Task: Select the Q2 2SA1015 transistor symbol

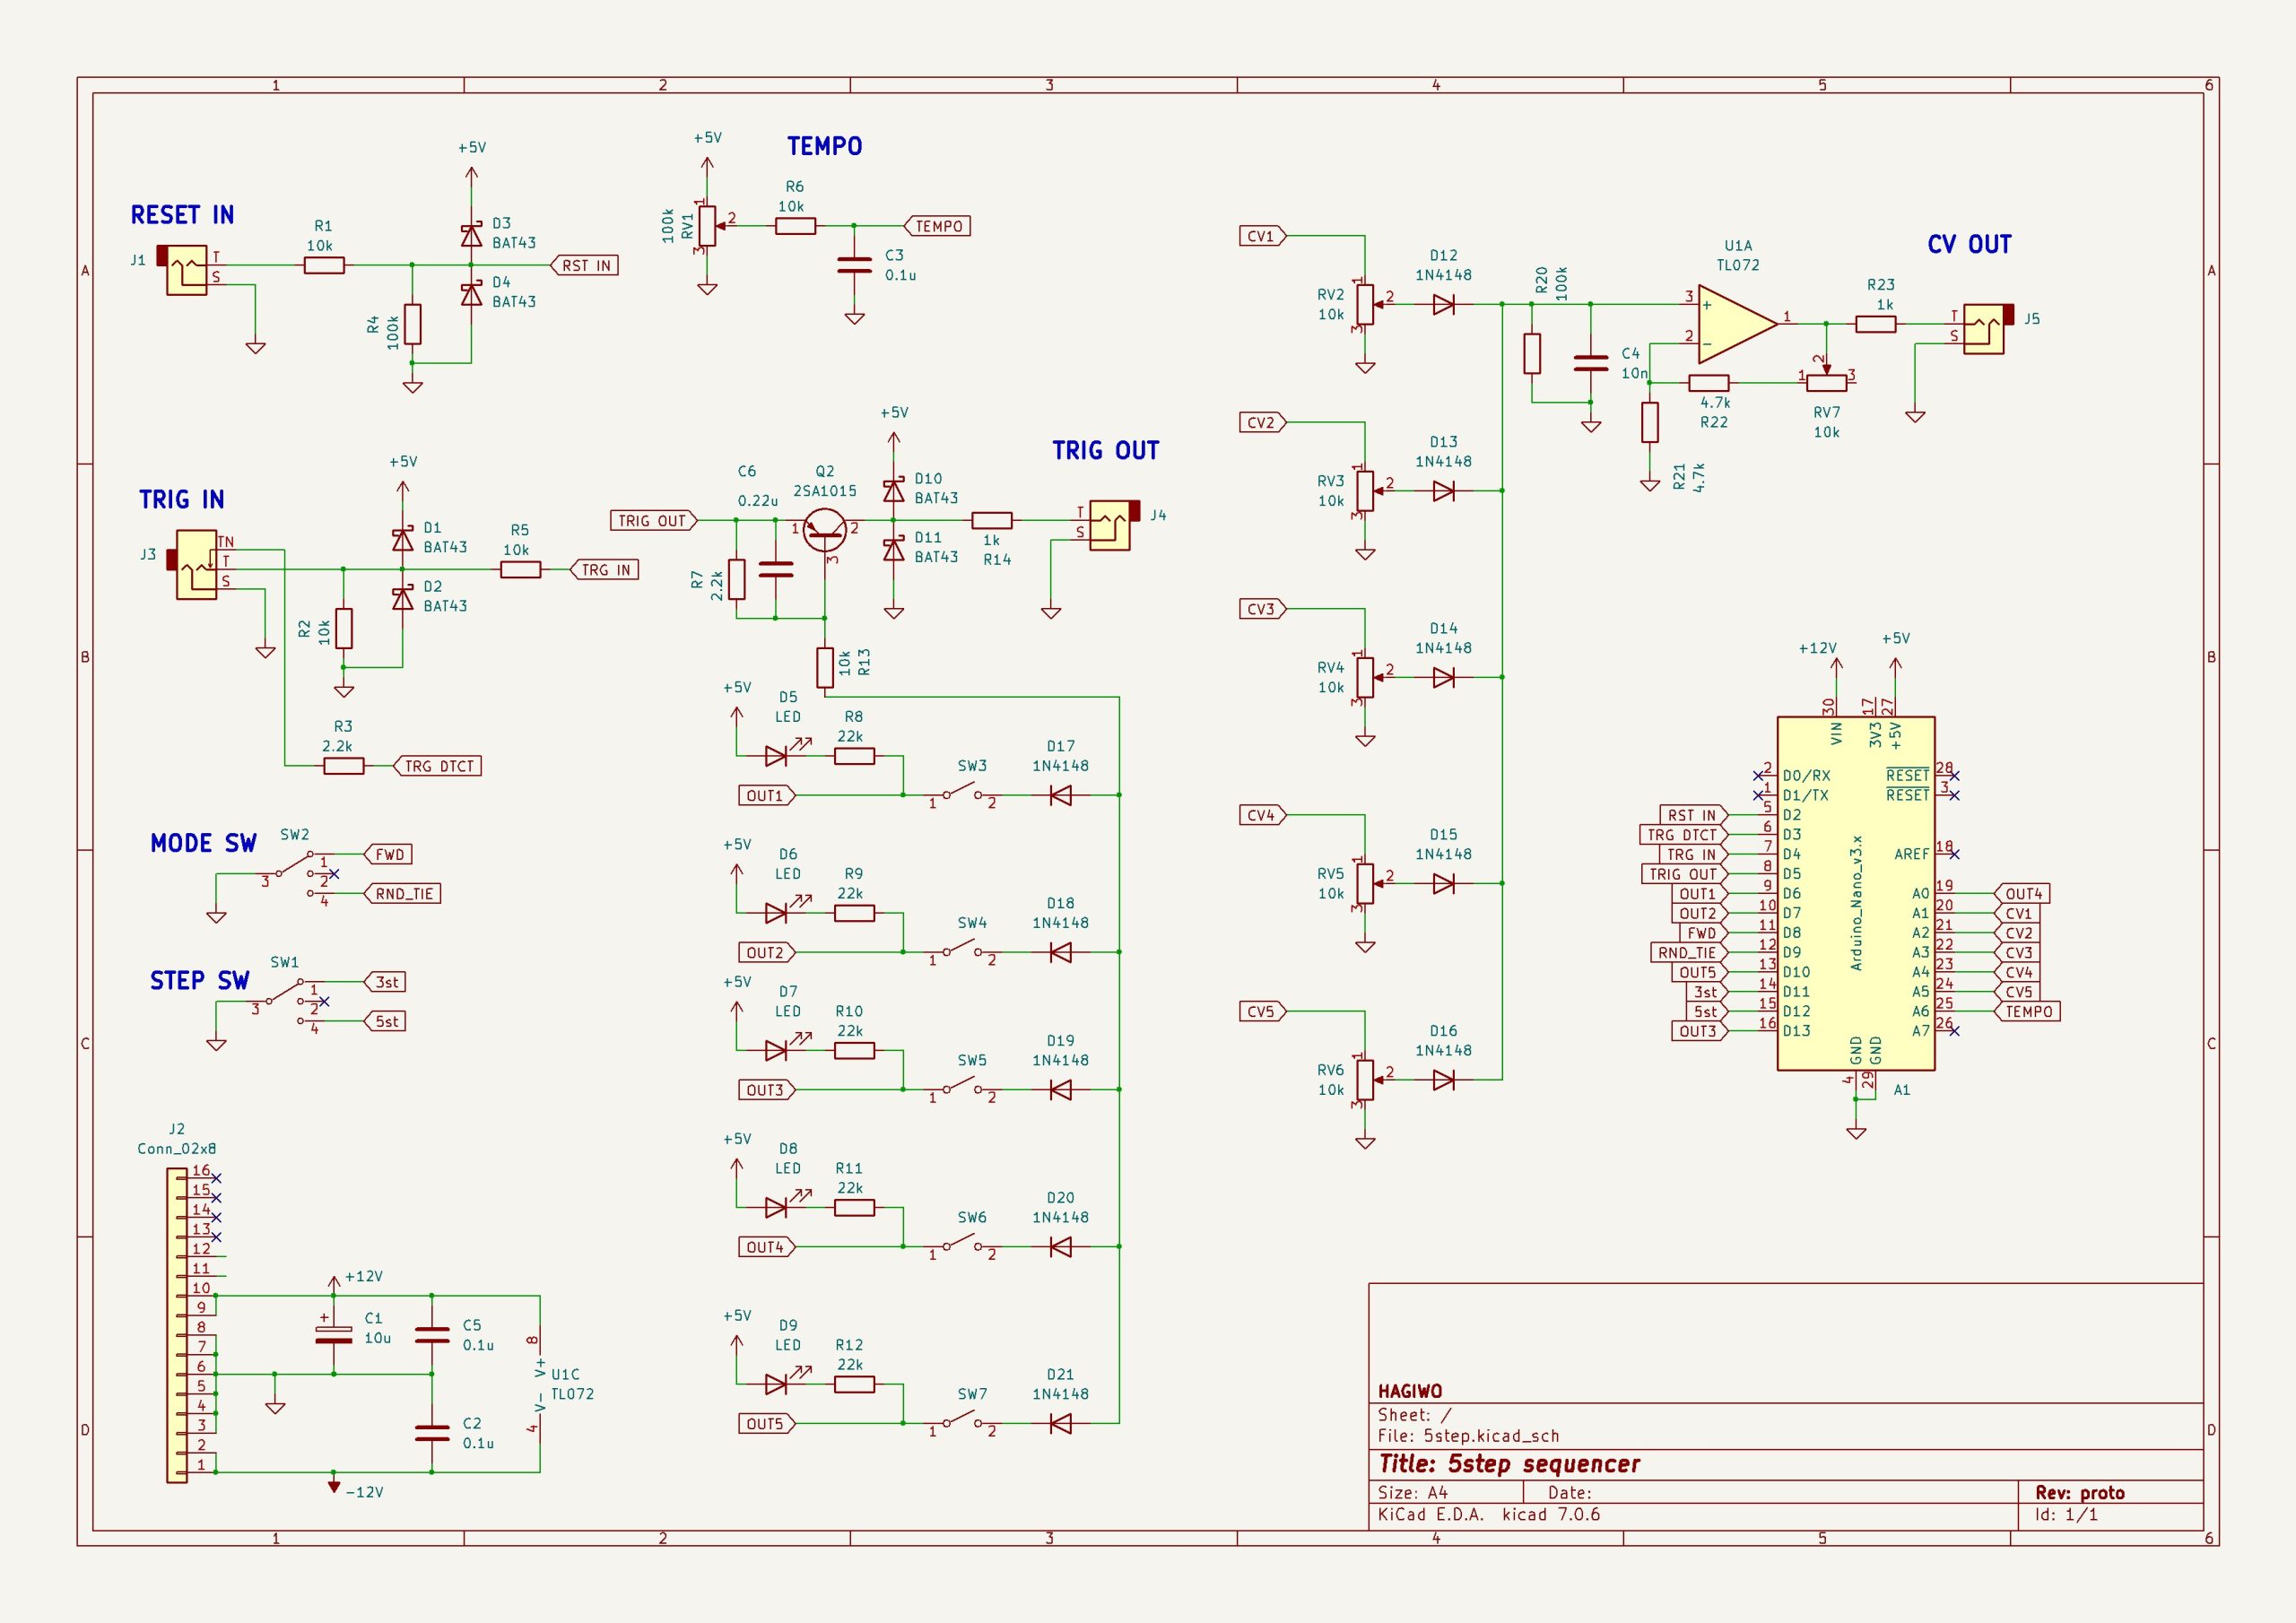Action: [825, 530]
